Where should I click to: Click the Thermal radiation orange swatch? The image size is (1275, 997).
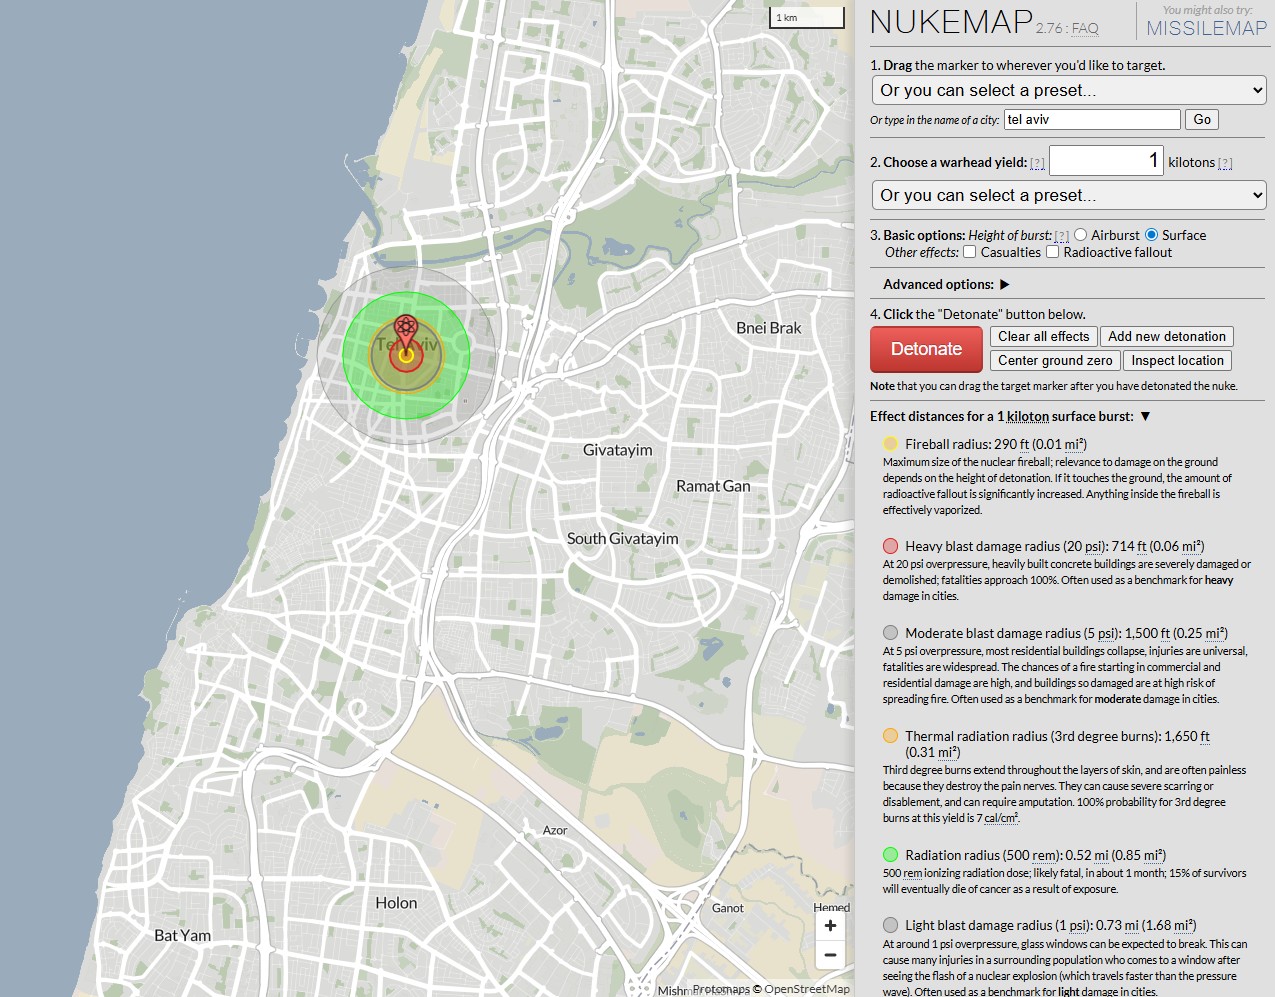890,736
